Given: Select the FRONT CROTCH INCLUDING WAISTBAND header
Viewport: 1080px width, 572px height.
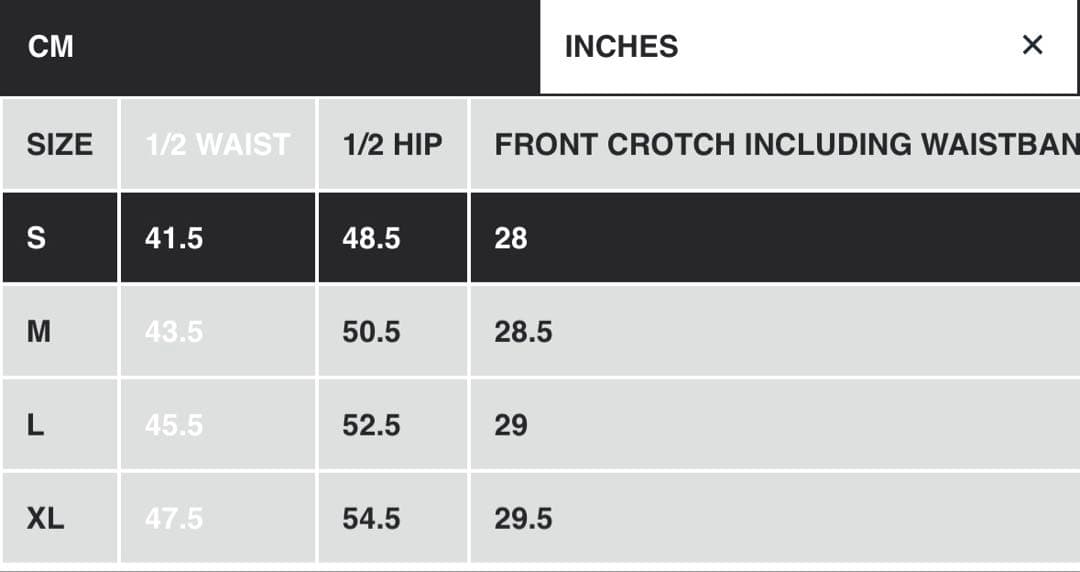Looking at the screenshot, I should click(x=786, y=144).
